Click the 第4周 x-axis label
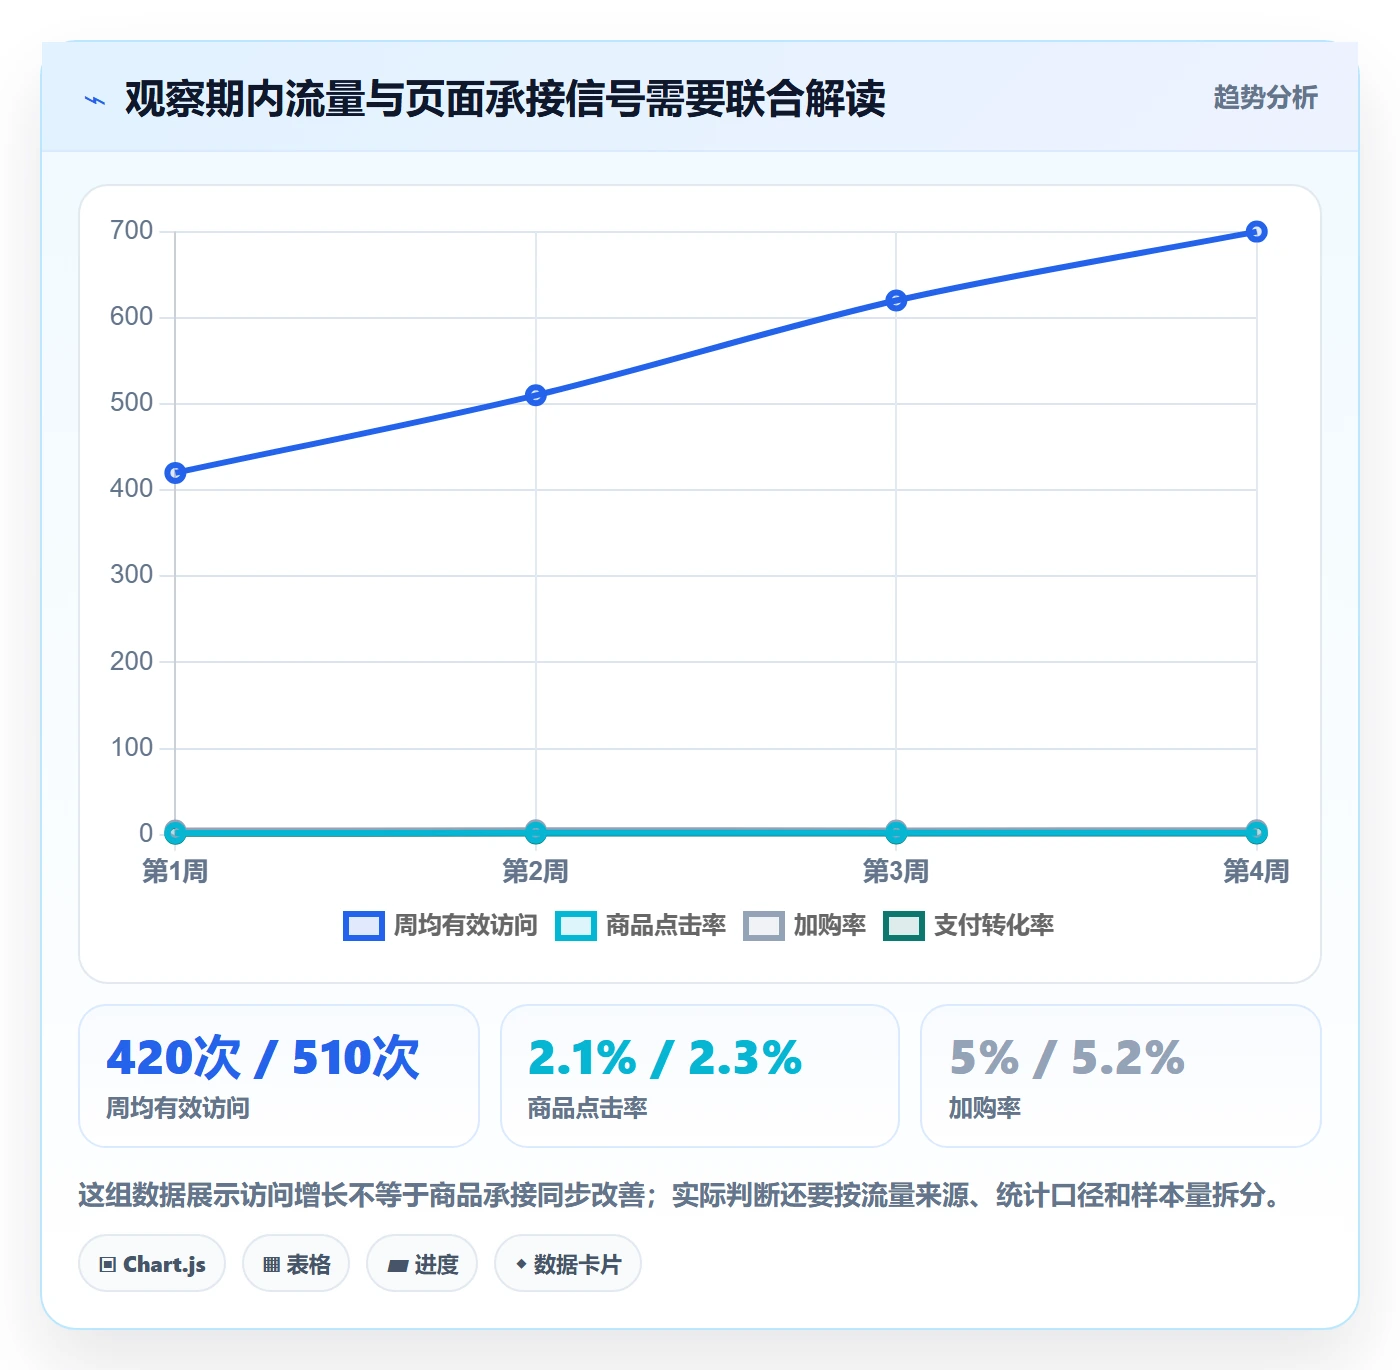1400x1370 pixels. coord(1257,871)
